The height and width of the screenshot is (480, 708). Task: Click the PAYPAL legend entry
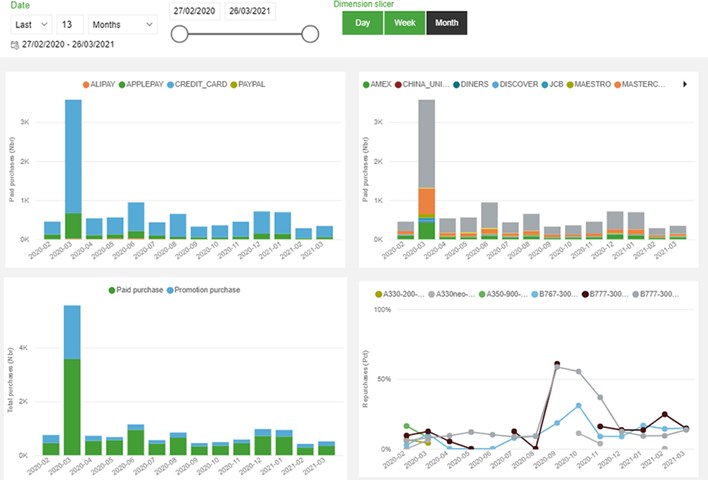[248, 84]
